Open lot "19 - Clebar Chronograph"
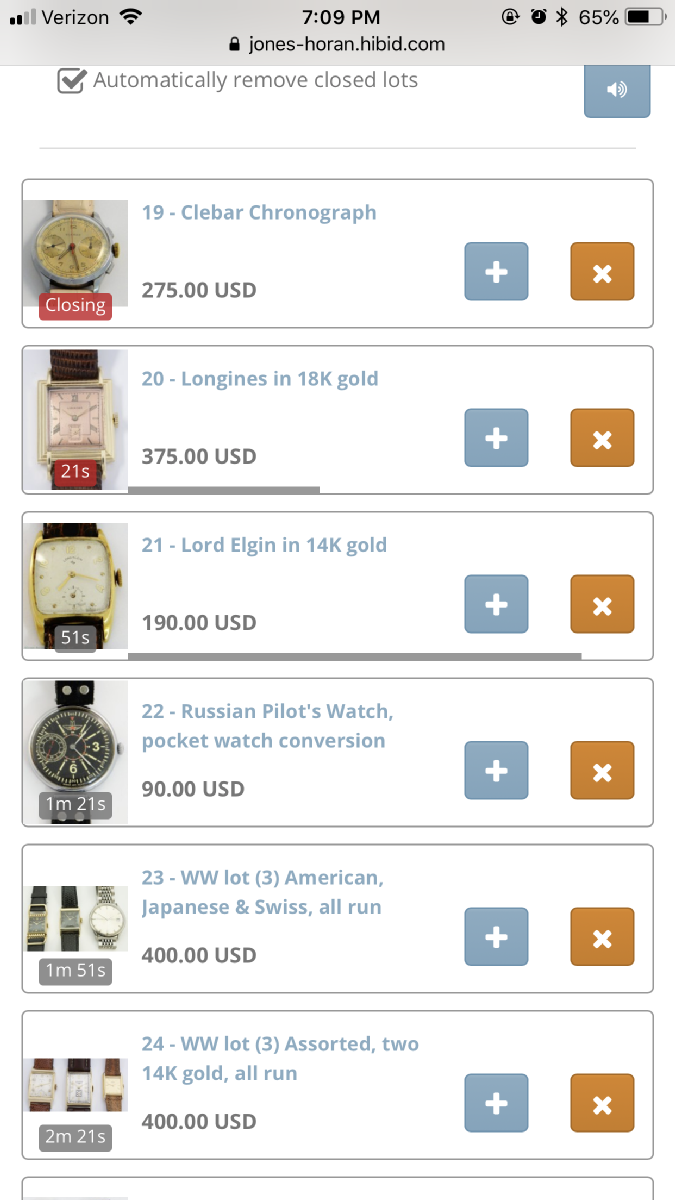This screenshot has height=1200, width=675. (x=258, y=212)
